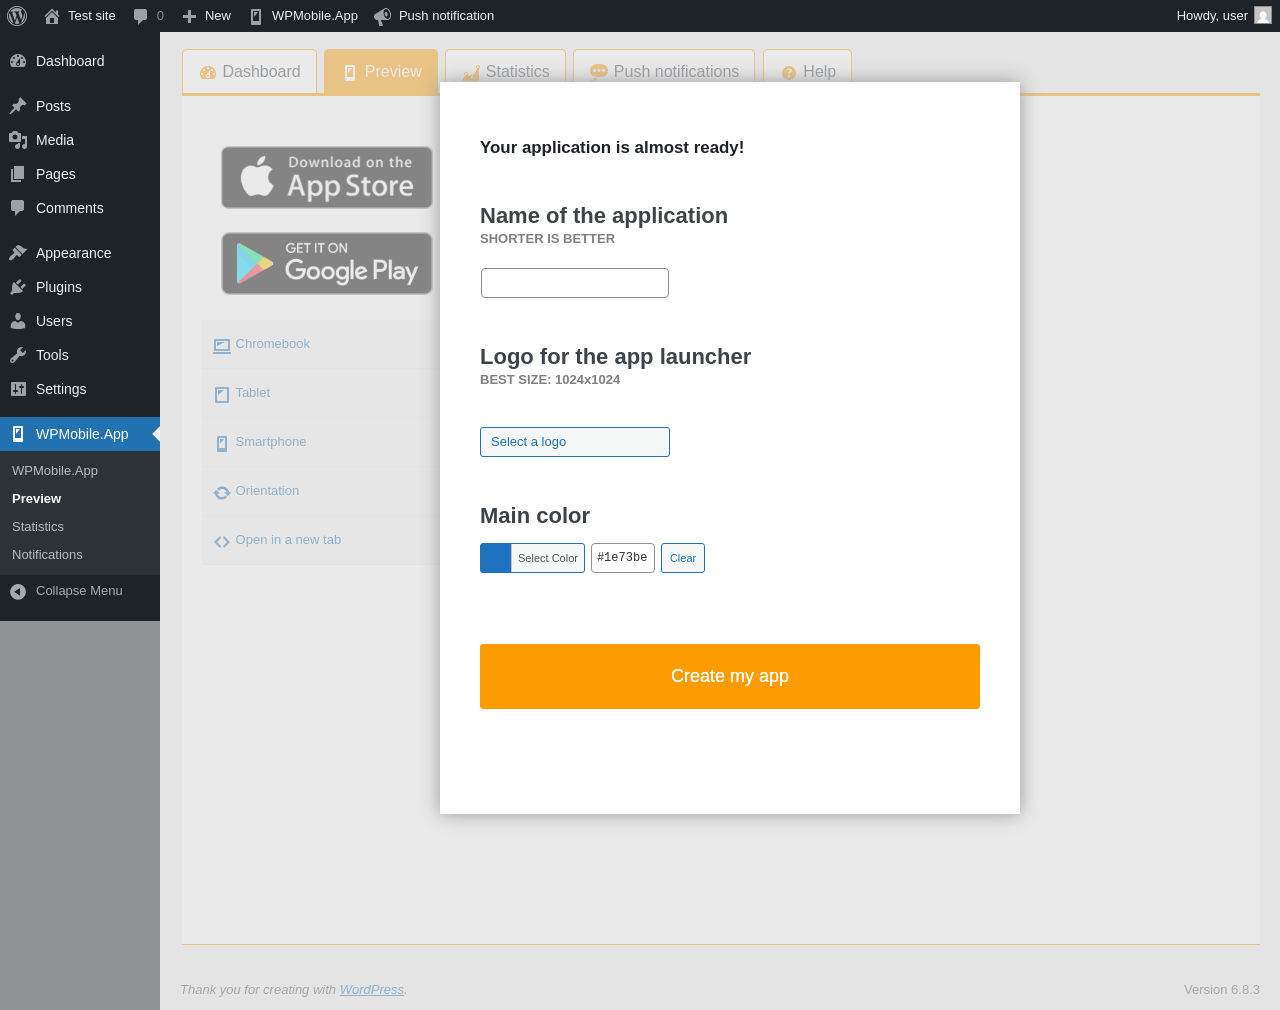Follow the WordPress footer link
1280x1010 pixels.
[372, 990]
